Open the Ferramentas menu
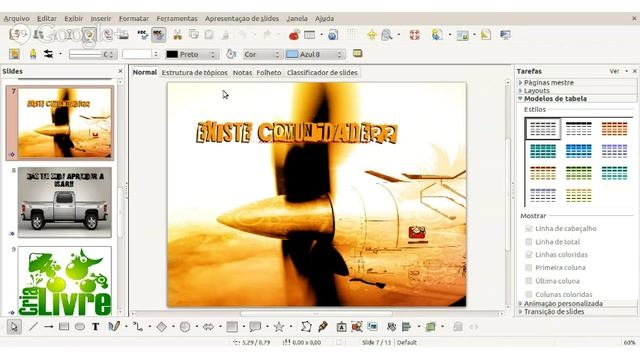The image size is (640, 360). [x=177, y=18]
